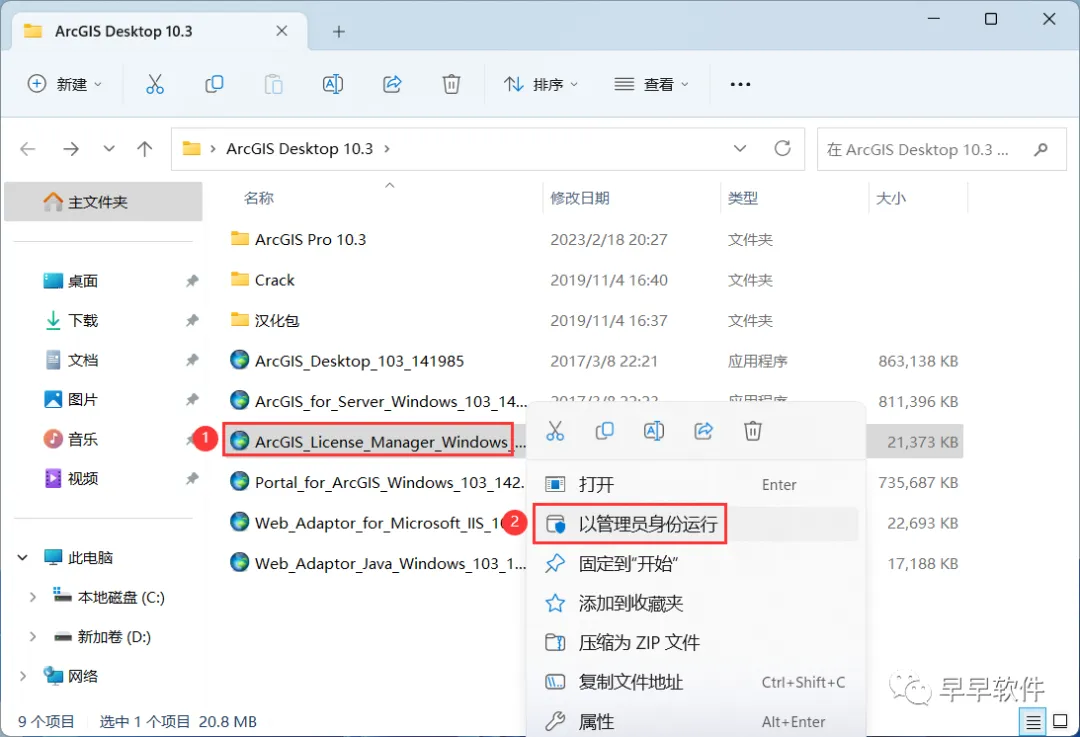Open the 新建 dropdown menu
The width and height of the screenshot is (1080, 737).
pyautogui.click(x=65, y=84)
